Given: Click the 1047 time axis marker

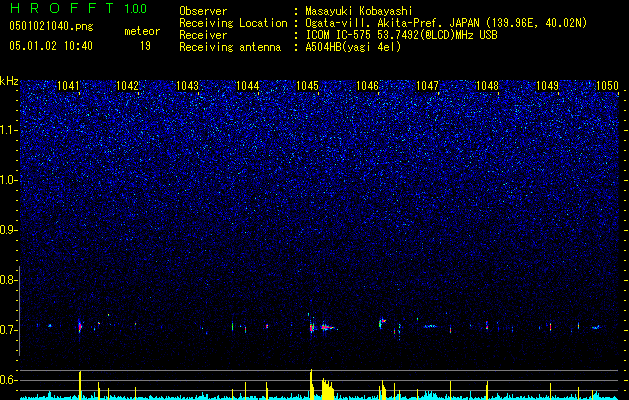Looking at the screenshot, I should (428, 86).
